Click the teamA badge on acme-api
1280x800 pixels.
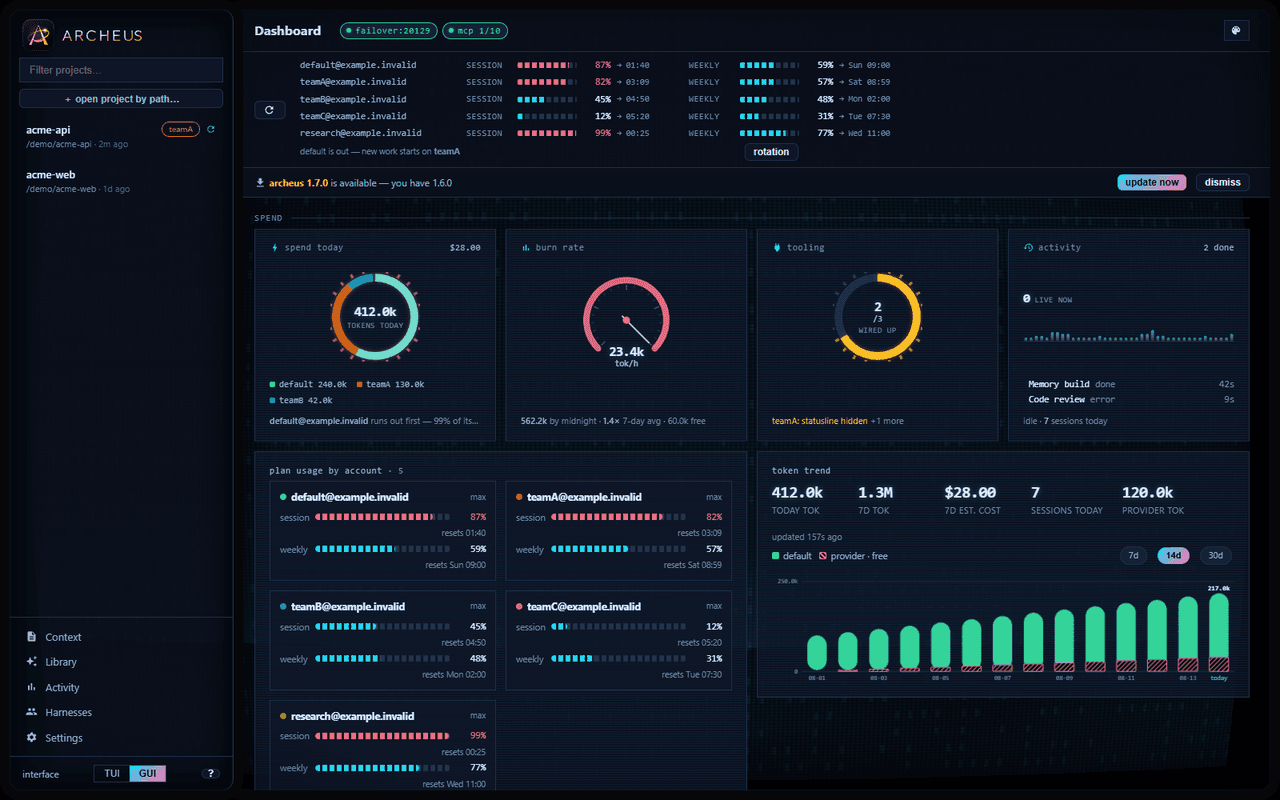(181, 129)
